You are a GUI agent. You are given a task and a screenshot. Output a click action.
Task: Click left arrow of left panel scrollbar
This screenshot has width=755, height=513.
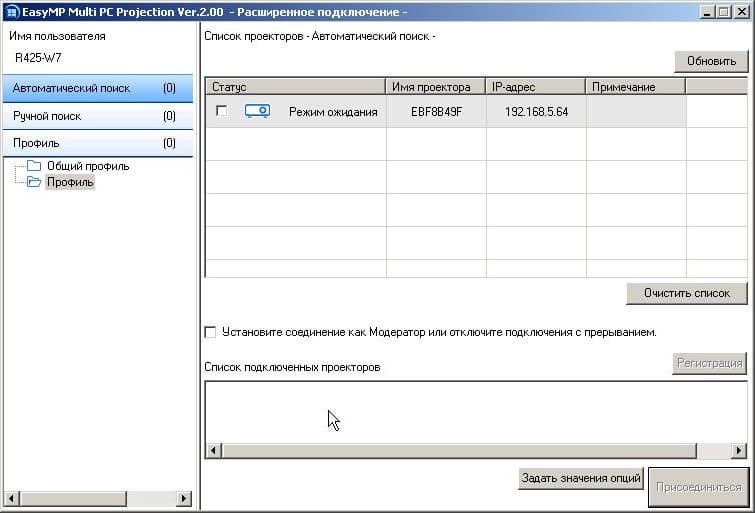tap(12, 498)
